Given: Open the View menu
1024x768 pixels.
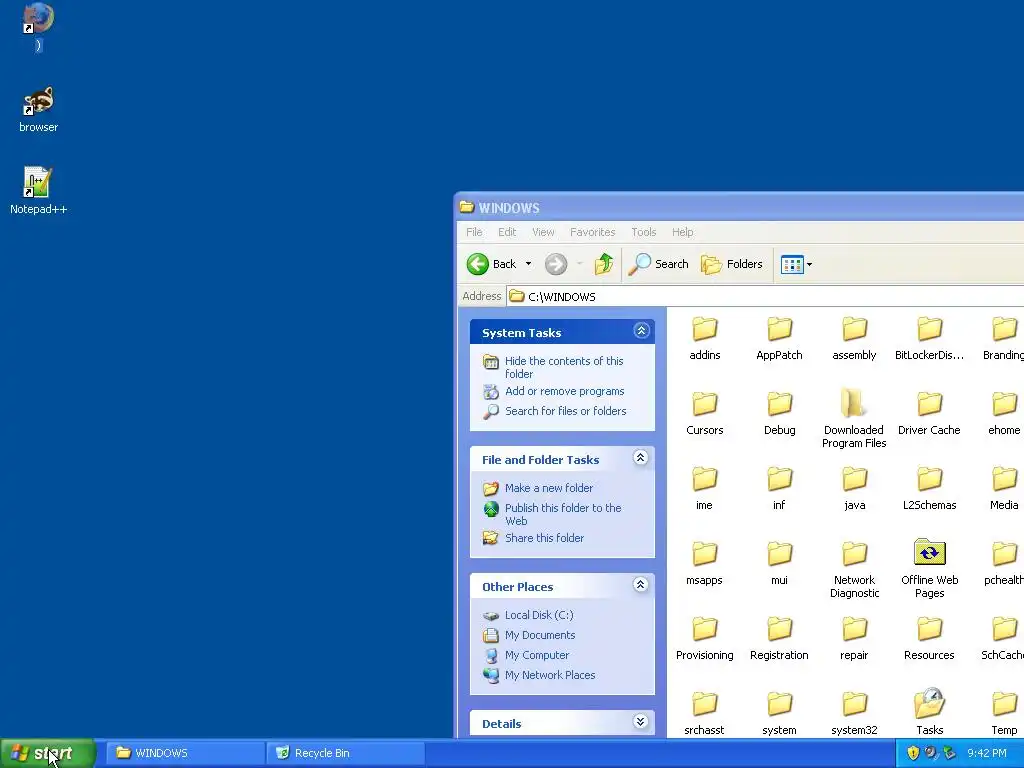Looking at the screenshot, I should pos(543,232).
